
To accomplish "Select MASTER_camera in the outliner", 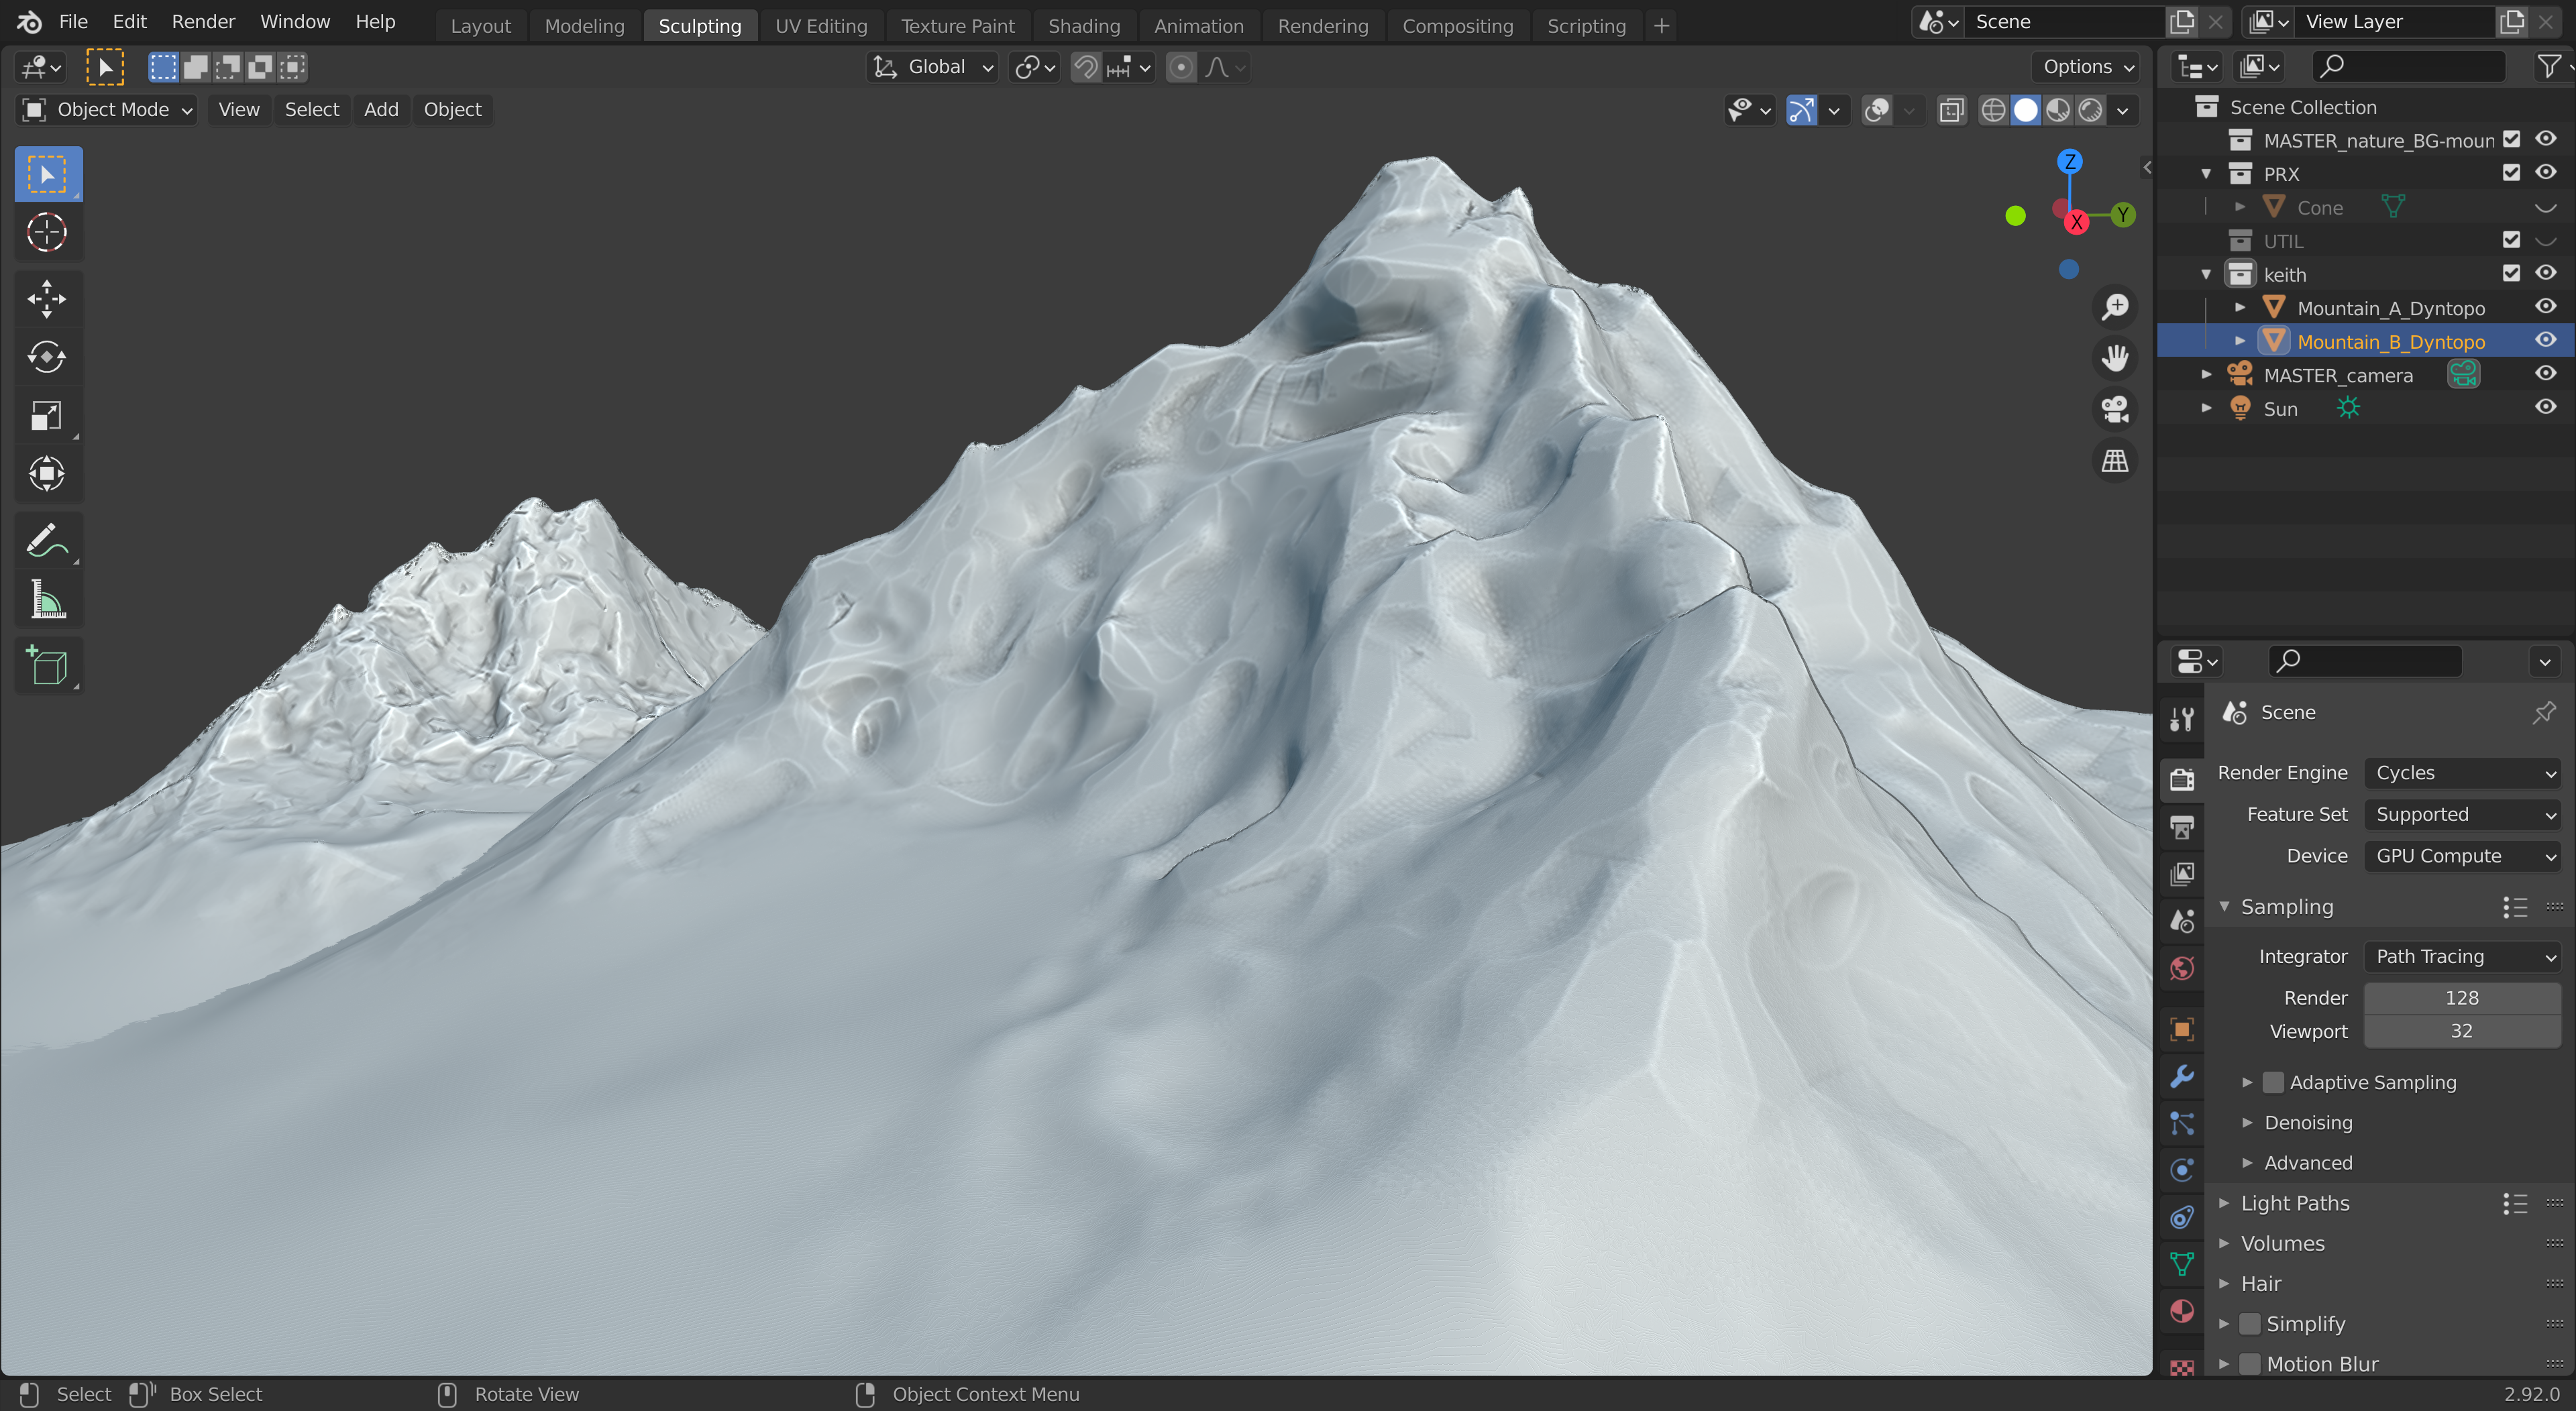I will 2337,375.
